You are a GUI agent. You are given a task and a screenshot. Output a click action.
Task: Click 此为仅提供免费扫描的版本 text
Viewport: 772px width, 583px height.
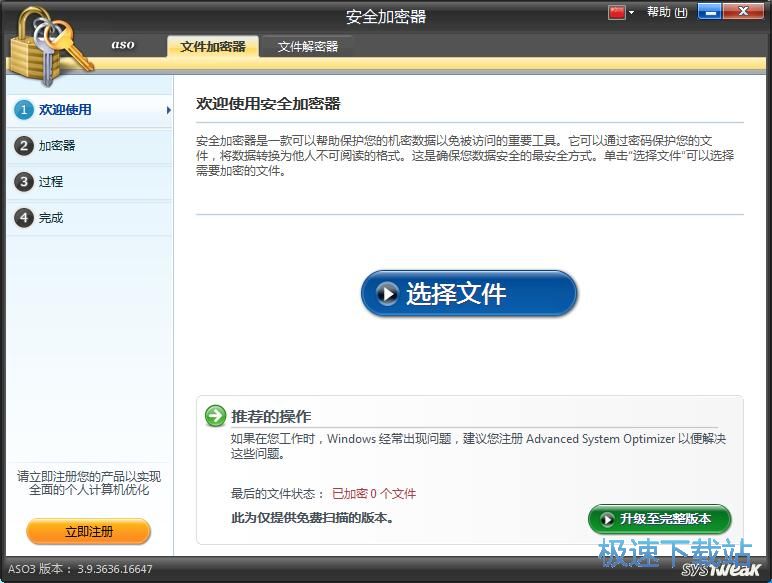pos(312,518)
